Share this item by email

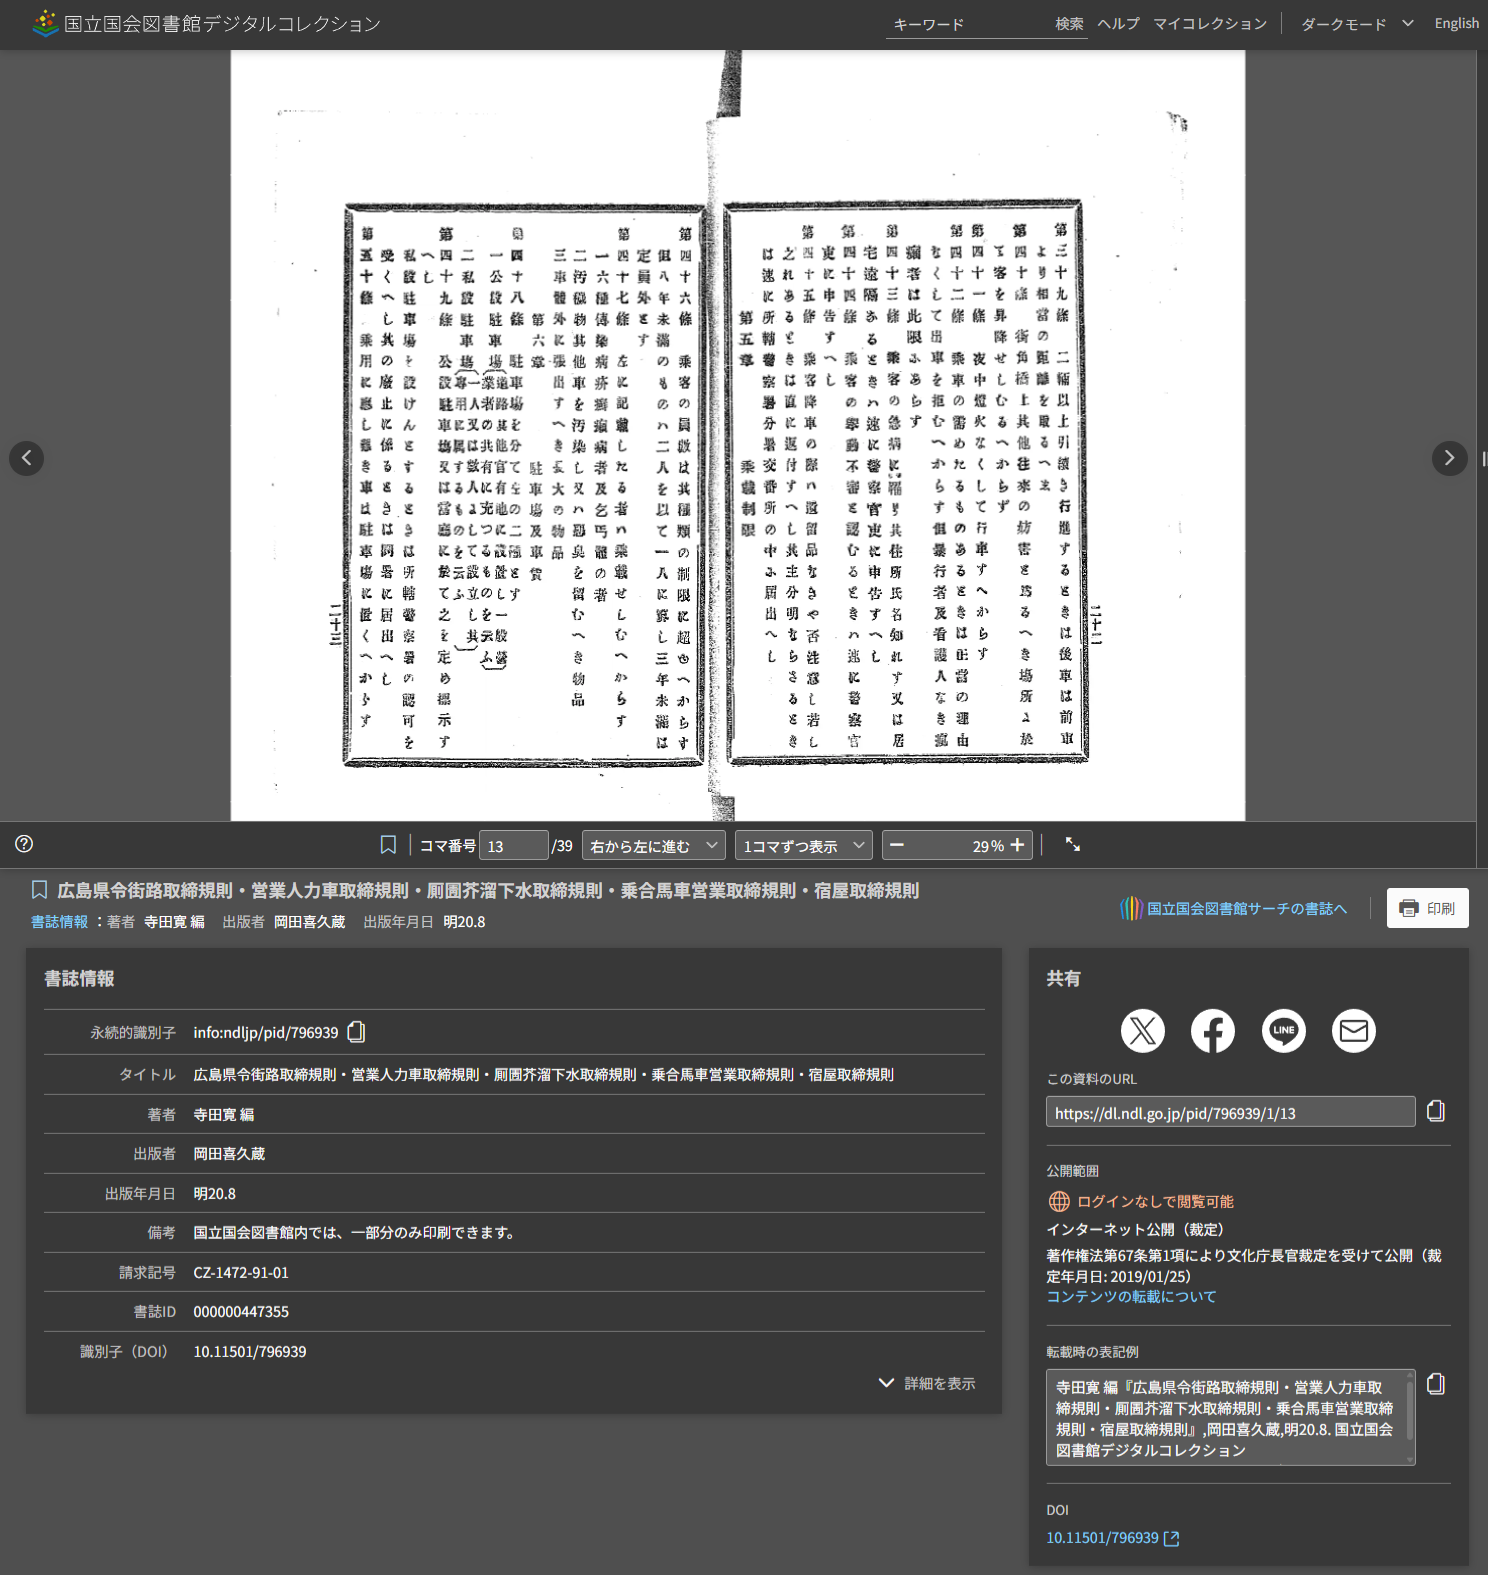pyautogui.click(x=1353, y=1031)
